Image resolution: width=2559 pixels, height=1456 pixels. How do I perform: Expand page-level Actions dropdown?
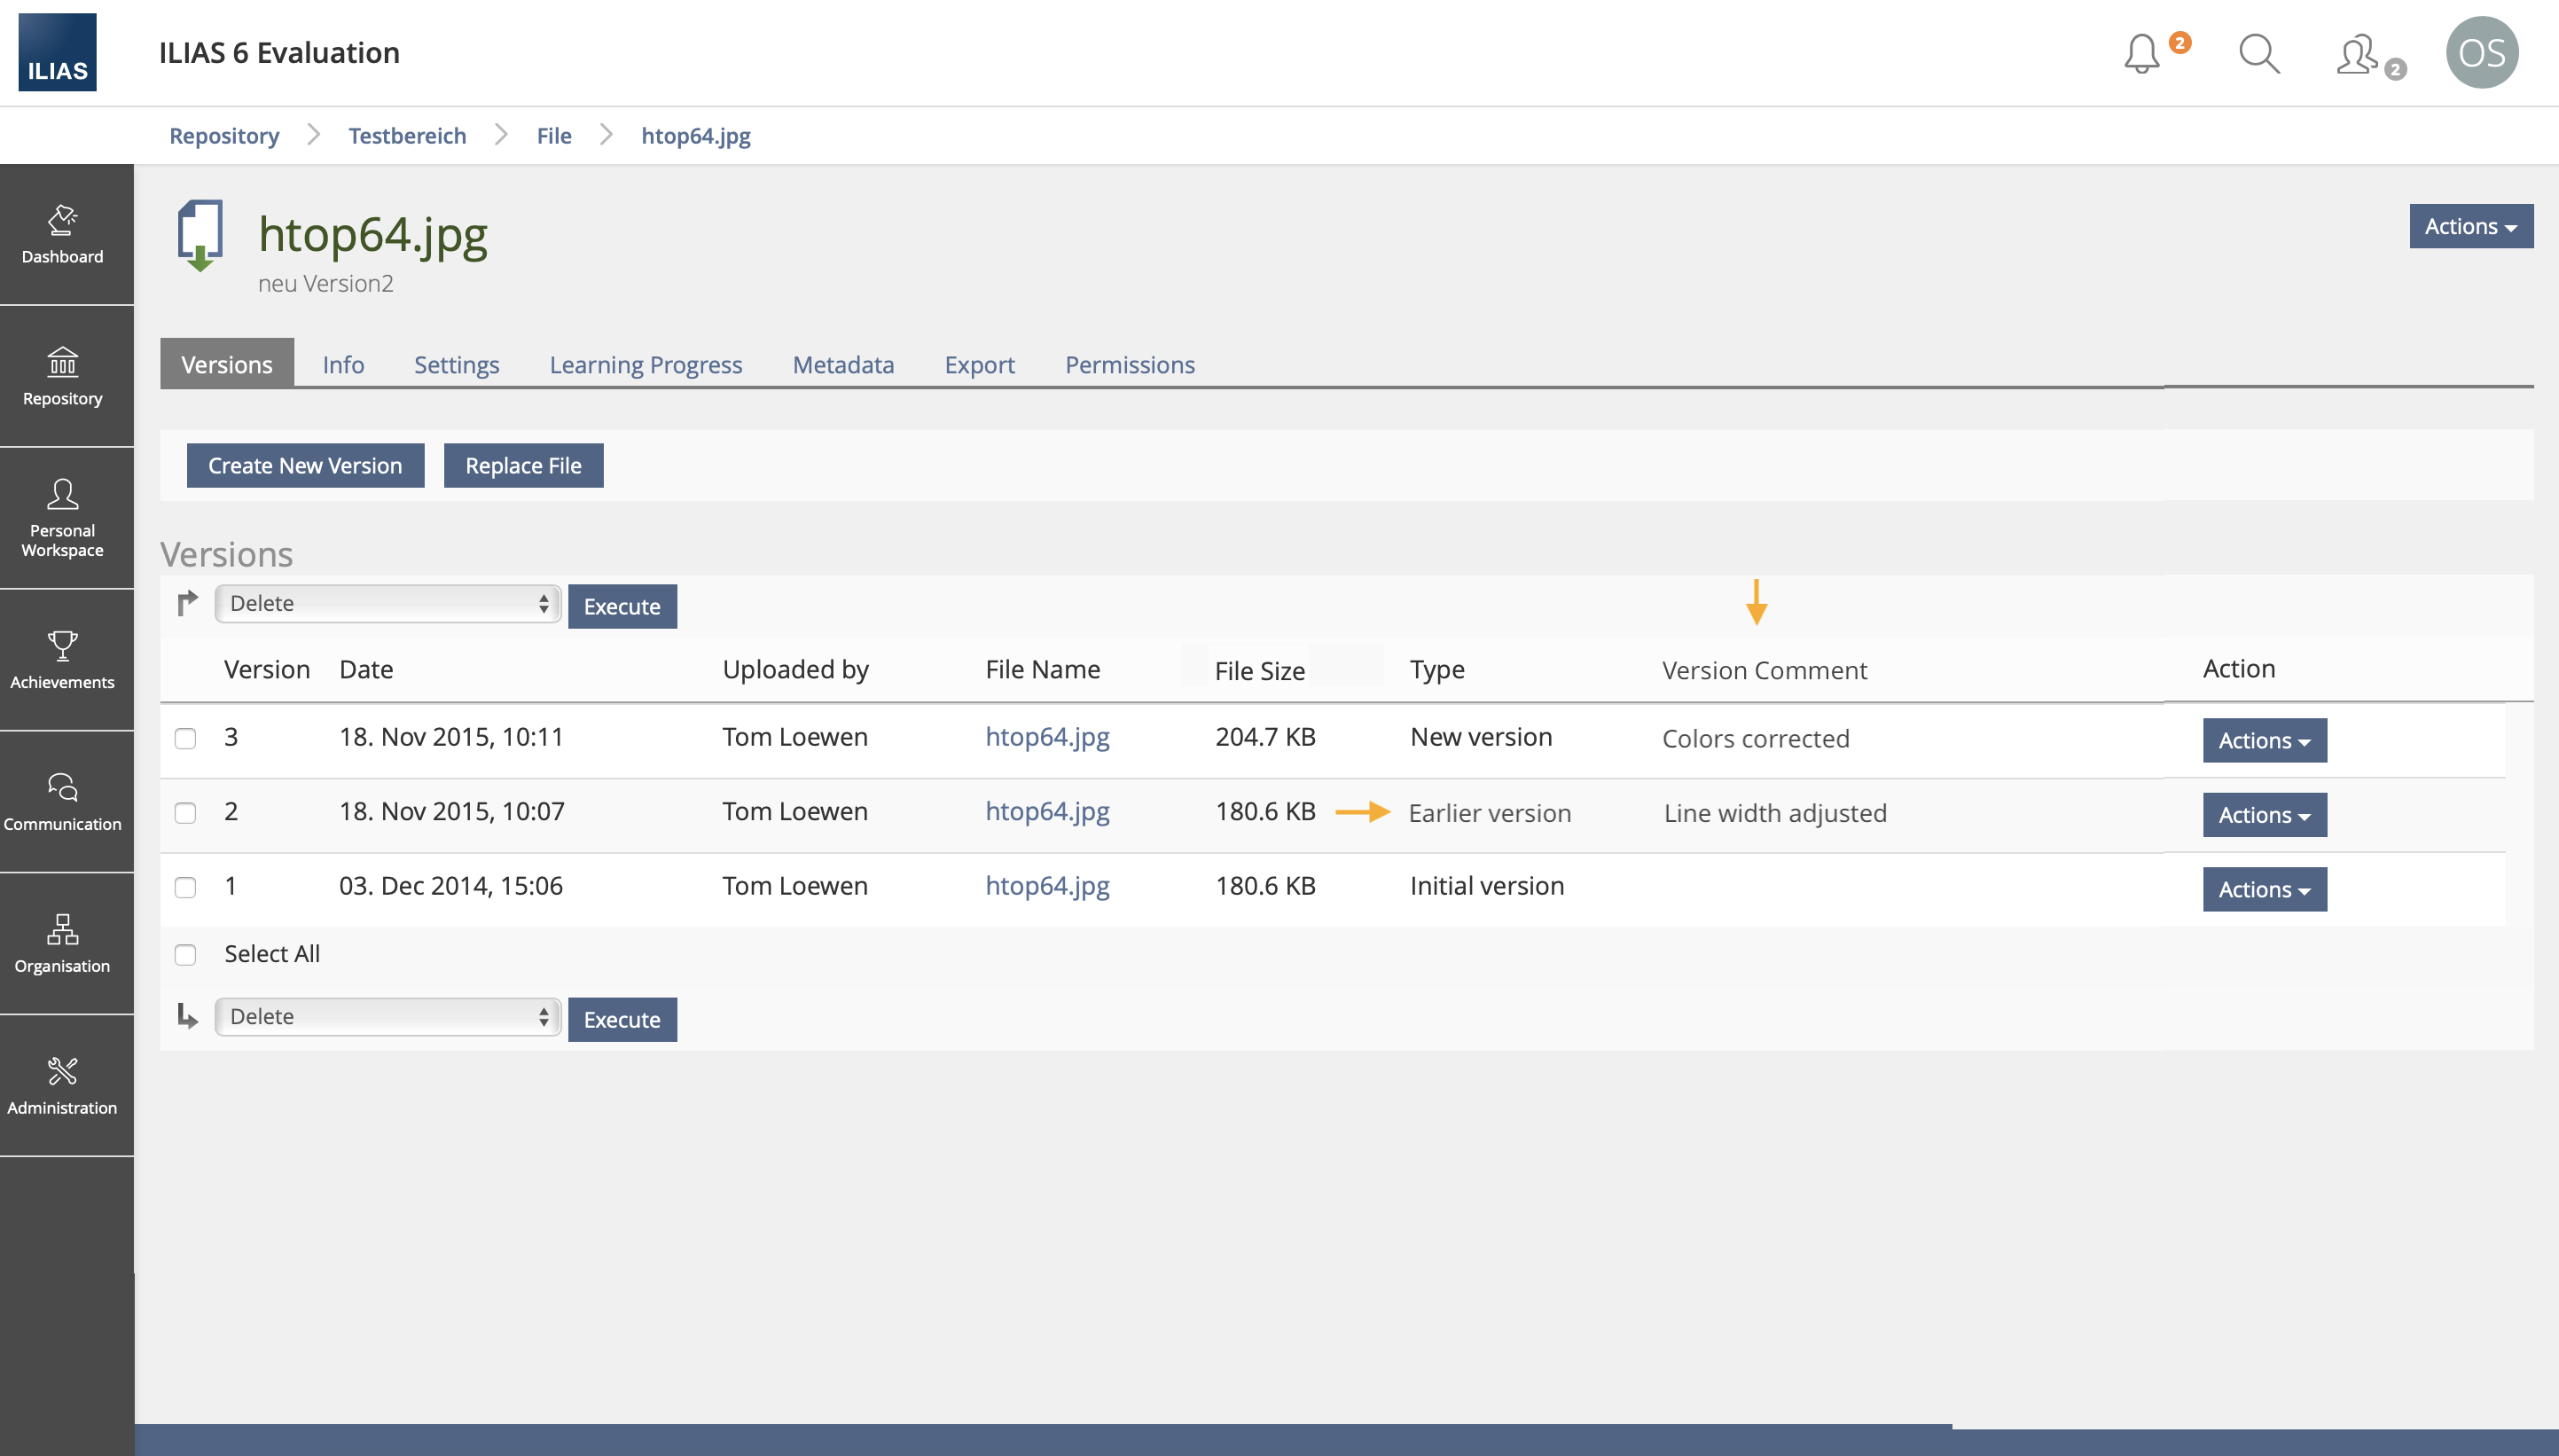point(2470,227)
